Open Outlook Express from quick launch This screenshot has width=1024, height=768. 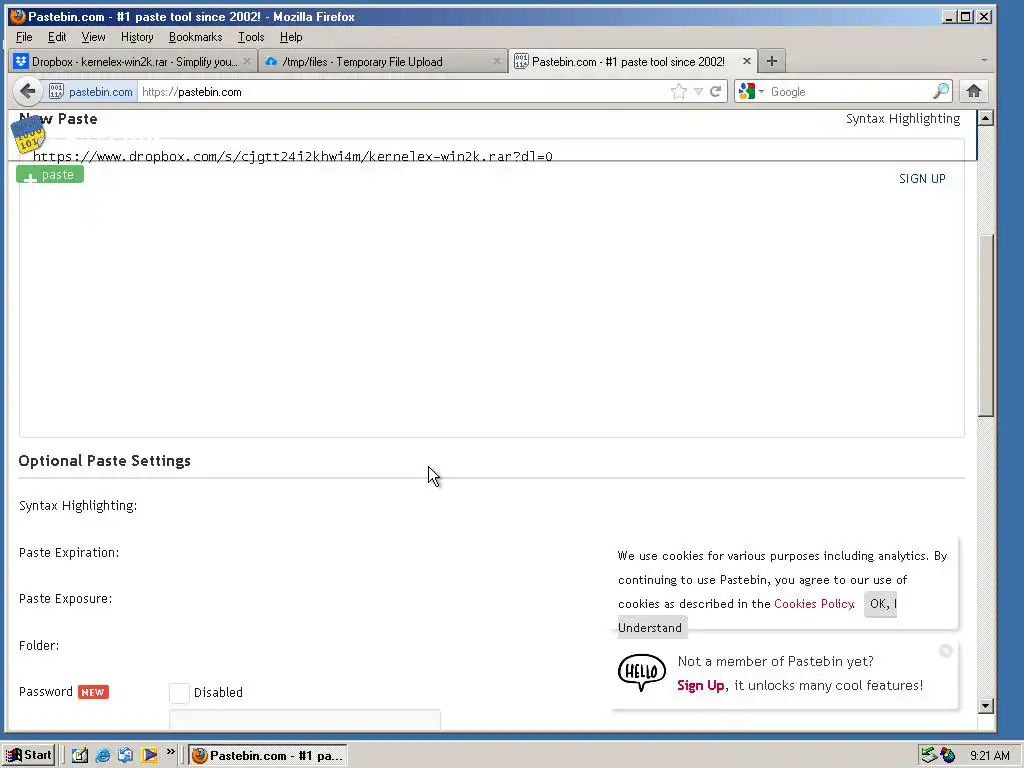pos(125,755)
